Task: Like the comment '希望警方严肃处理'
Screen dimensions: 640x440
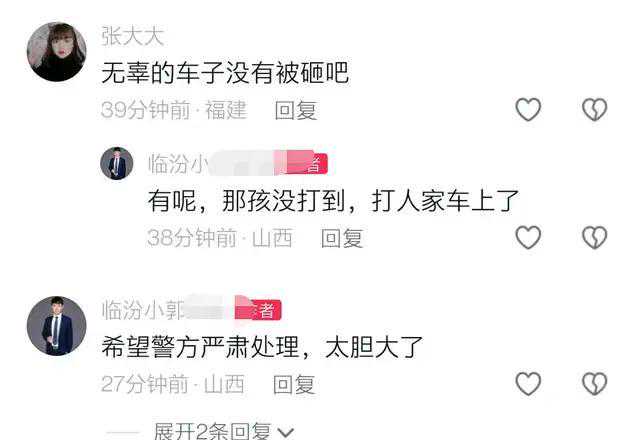Action: click(528, 383)
